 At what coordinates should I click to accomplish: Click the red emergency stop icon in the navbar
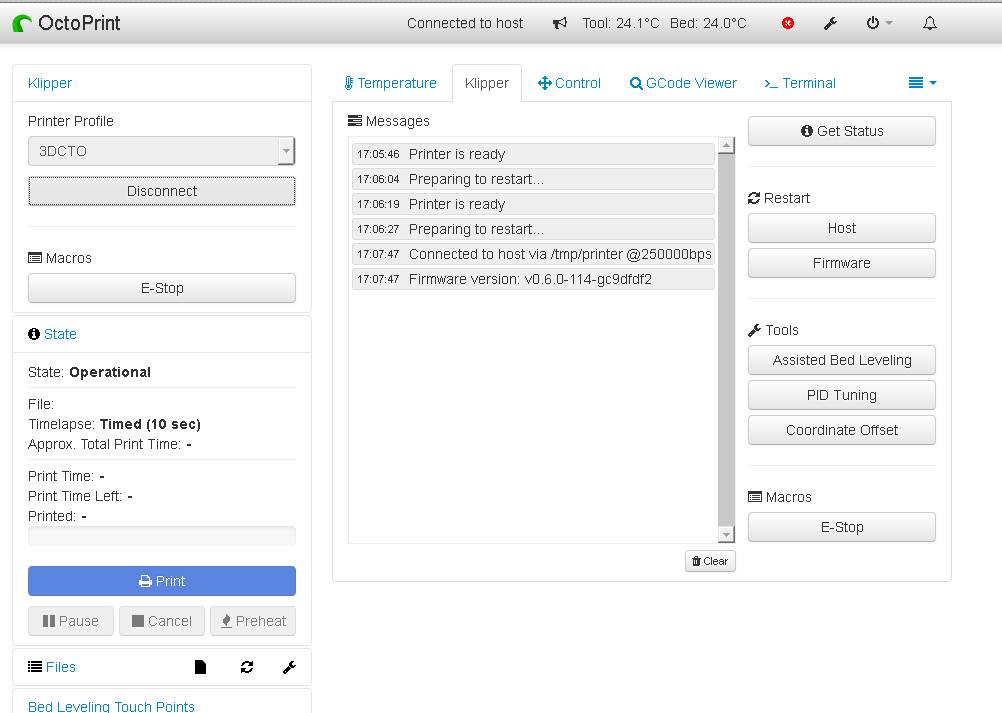pyautogui.click(x=788, y=24)
